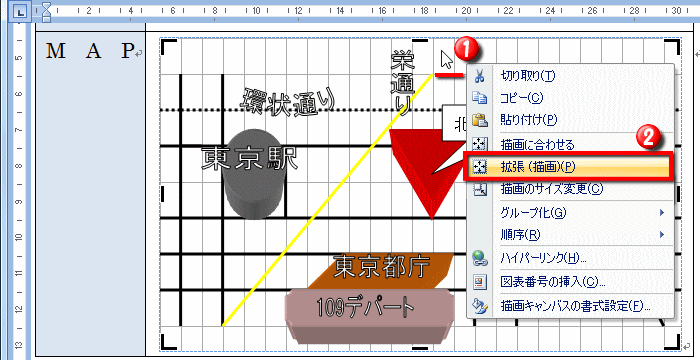Click the Fit drawing icon

(479, 144)
